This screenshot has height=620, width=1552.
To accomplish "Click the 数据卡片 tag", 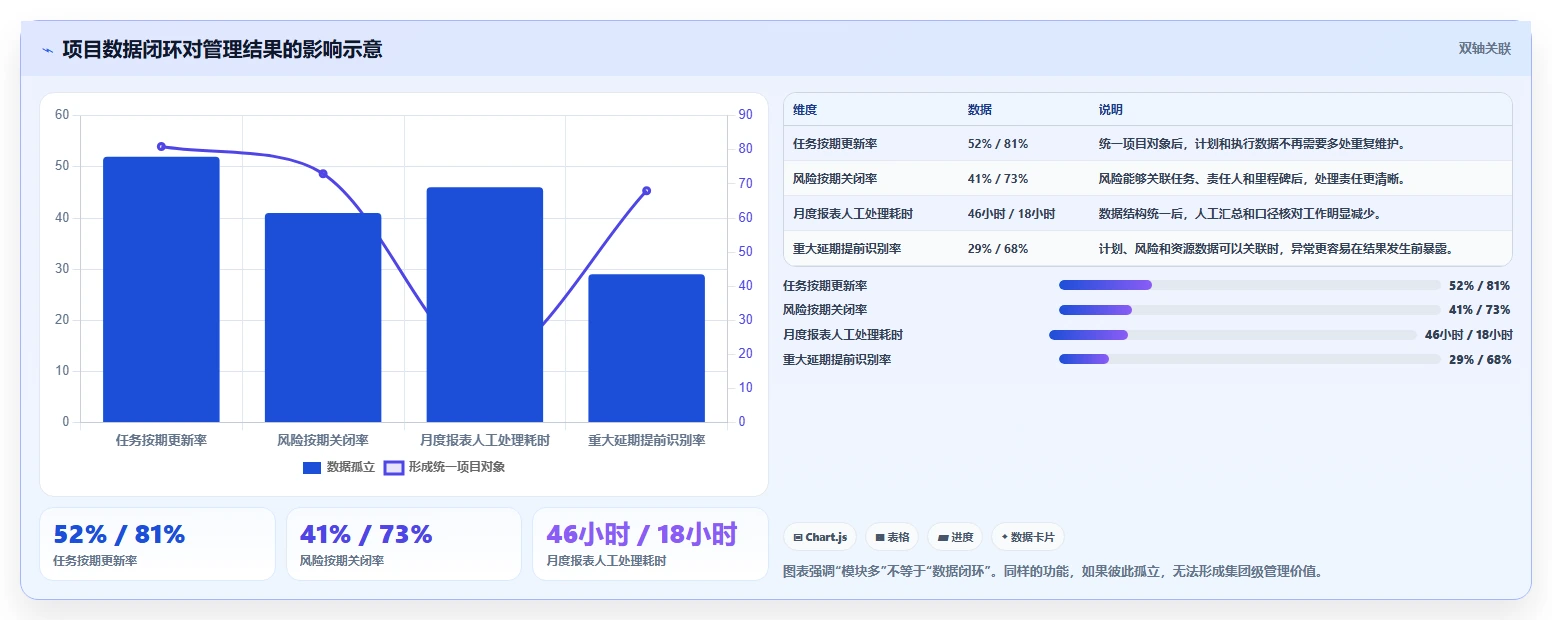I will tap(1027, 537).
